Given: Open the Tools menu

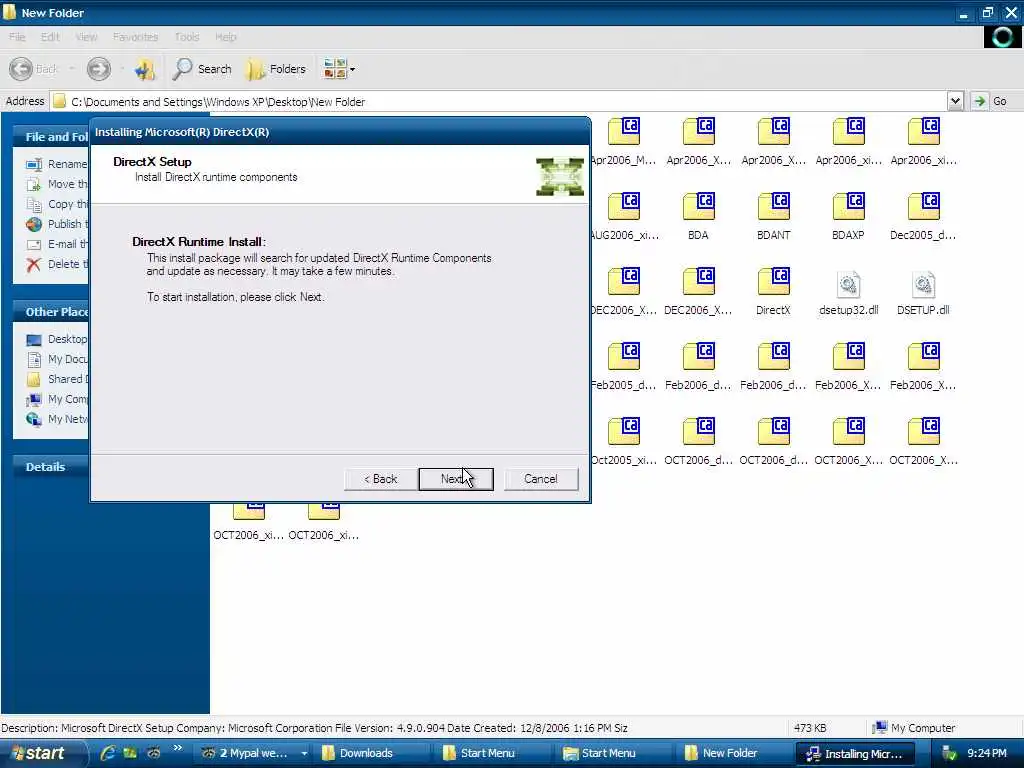Looking at the screenshot, I should pos(186,37).
